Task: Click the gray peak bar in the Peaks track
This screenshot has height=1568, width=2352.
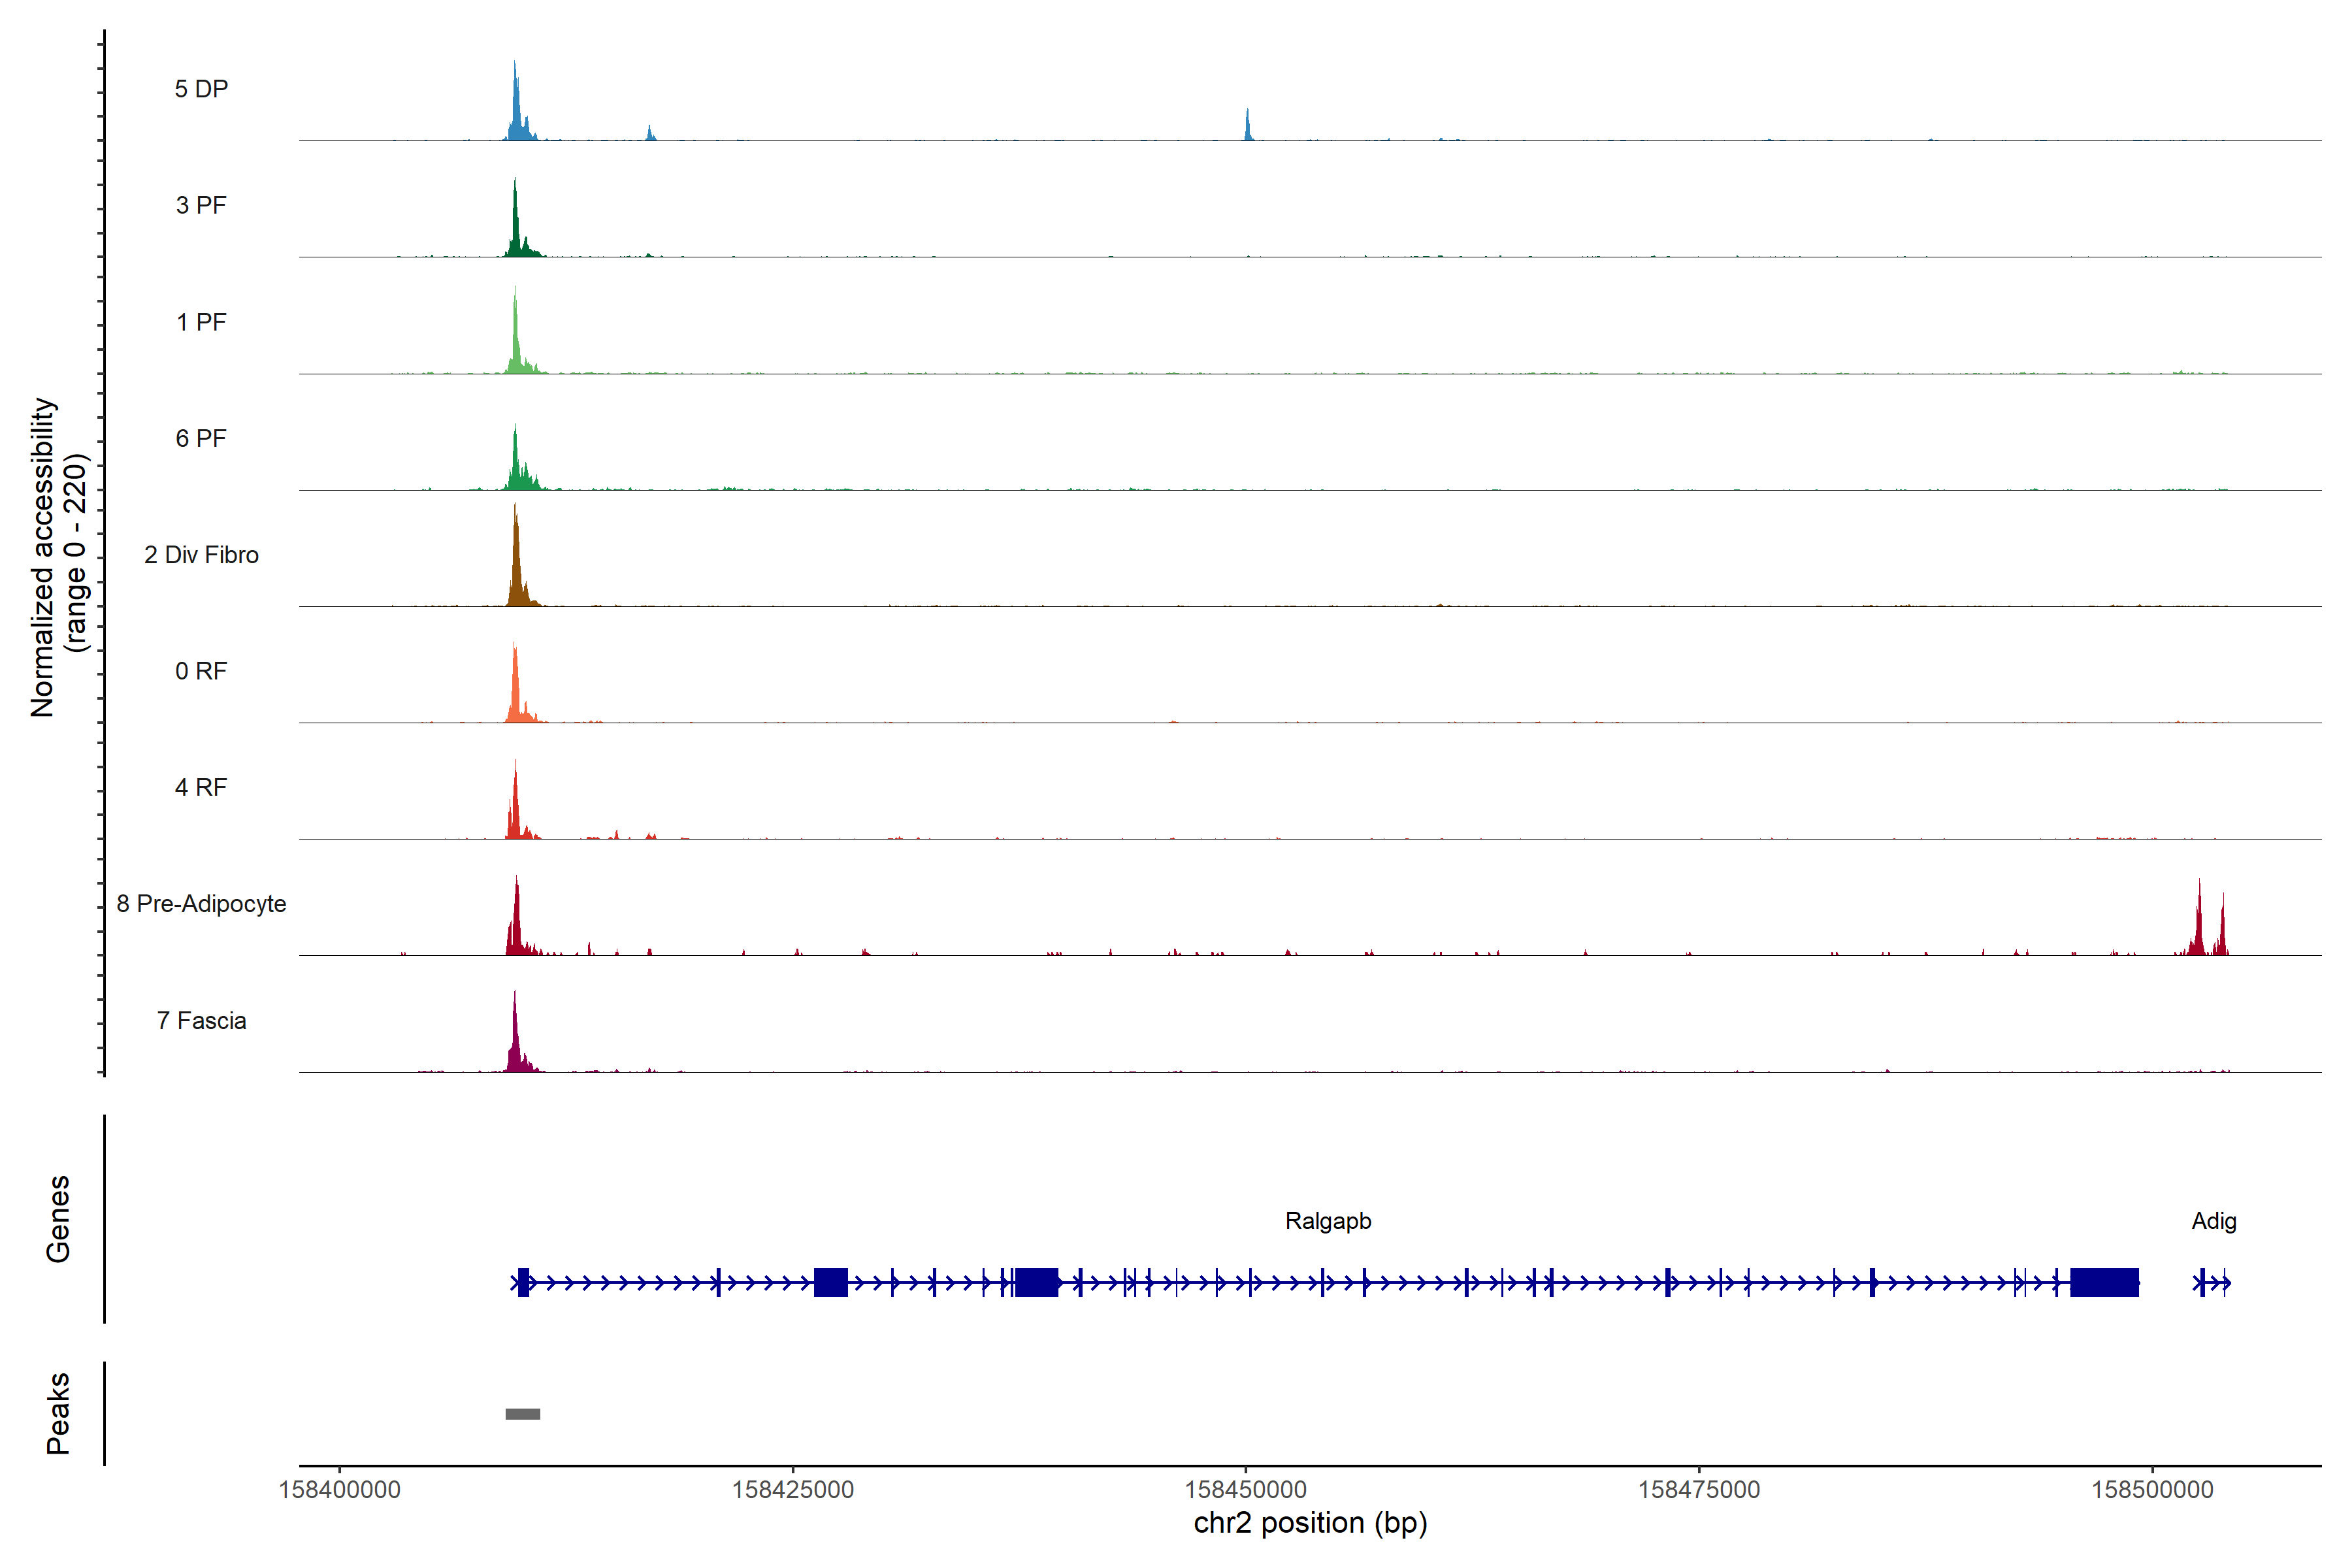Action: pos(522,1413)
